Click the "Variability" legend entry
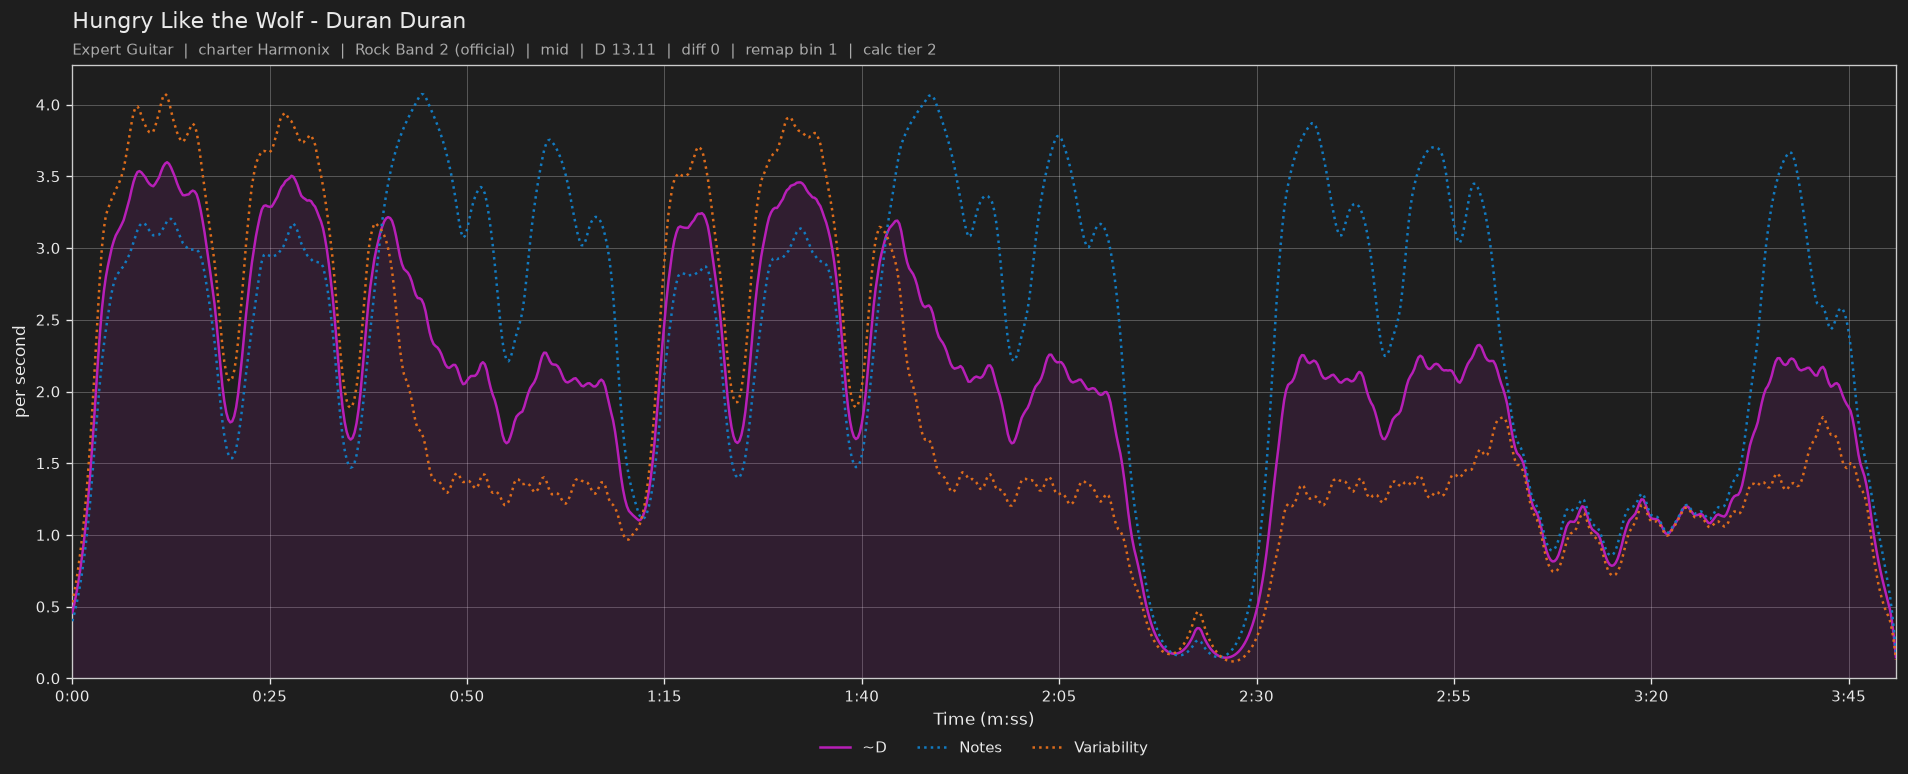Screen dimensions: 1908x774 [x=1090, y=748]
